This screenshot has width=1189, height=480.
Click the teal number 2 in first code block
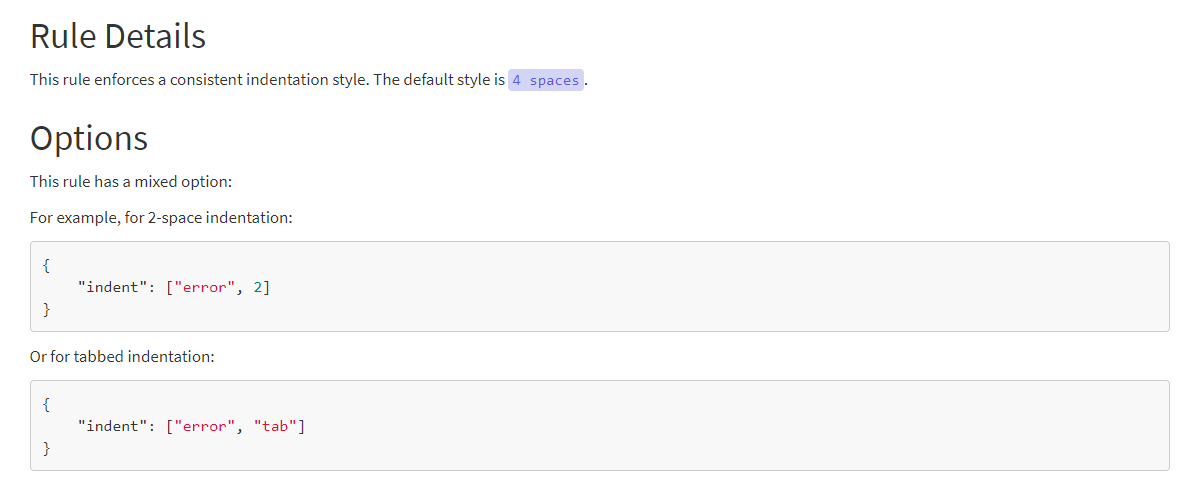(258, 287)
